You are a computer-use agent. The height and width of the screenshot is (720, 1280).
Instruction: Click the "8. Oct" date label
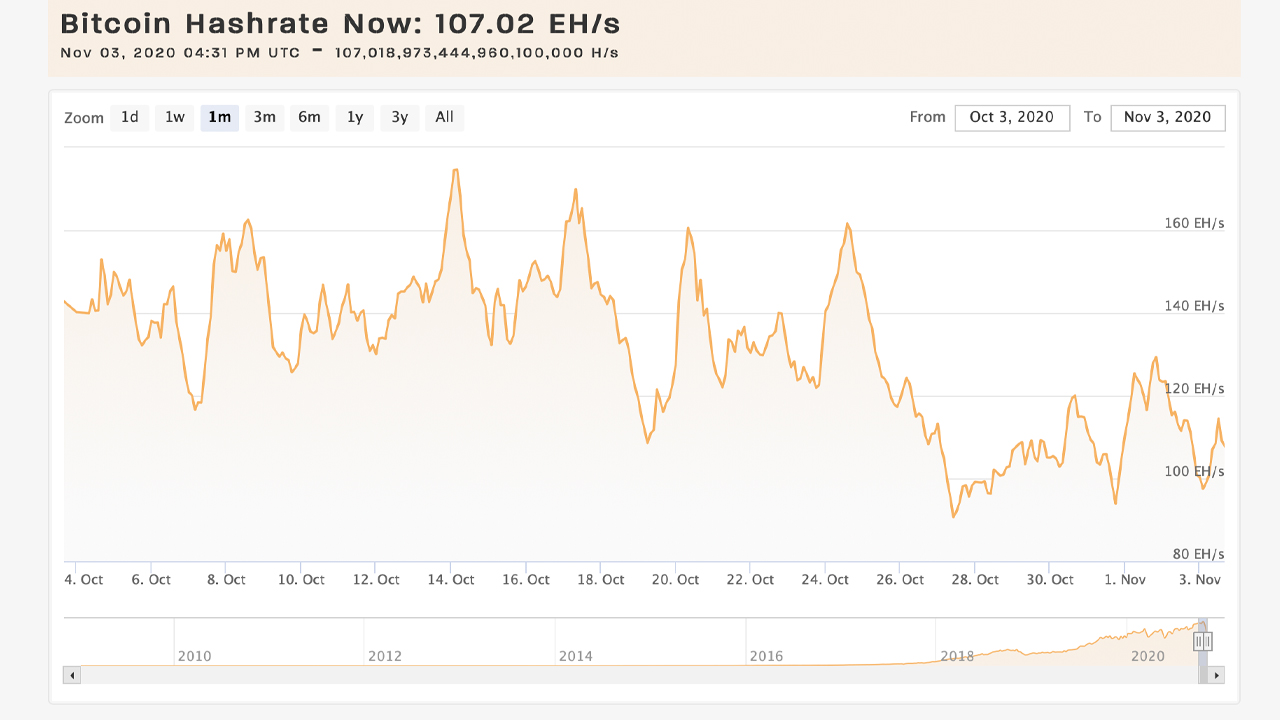click(226, 579)
